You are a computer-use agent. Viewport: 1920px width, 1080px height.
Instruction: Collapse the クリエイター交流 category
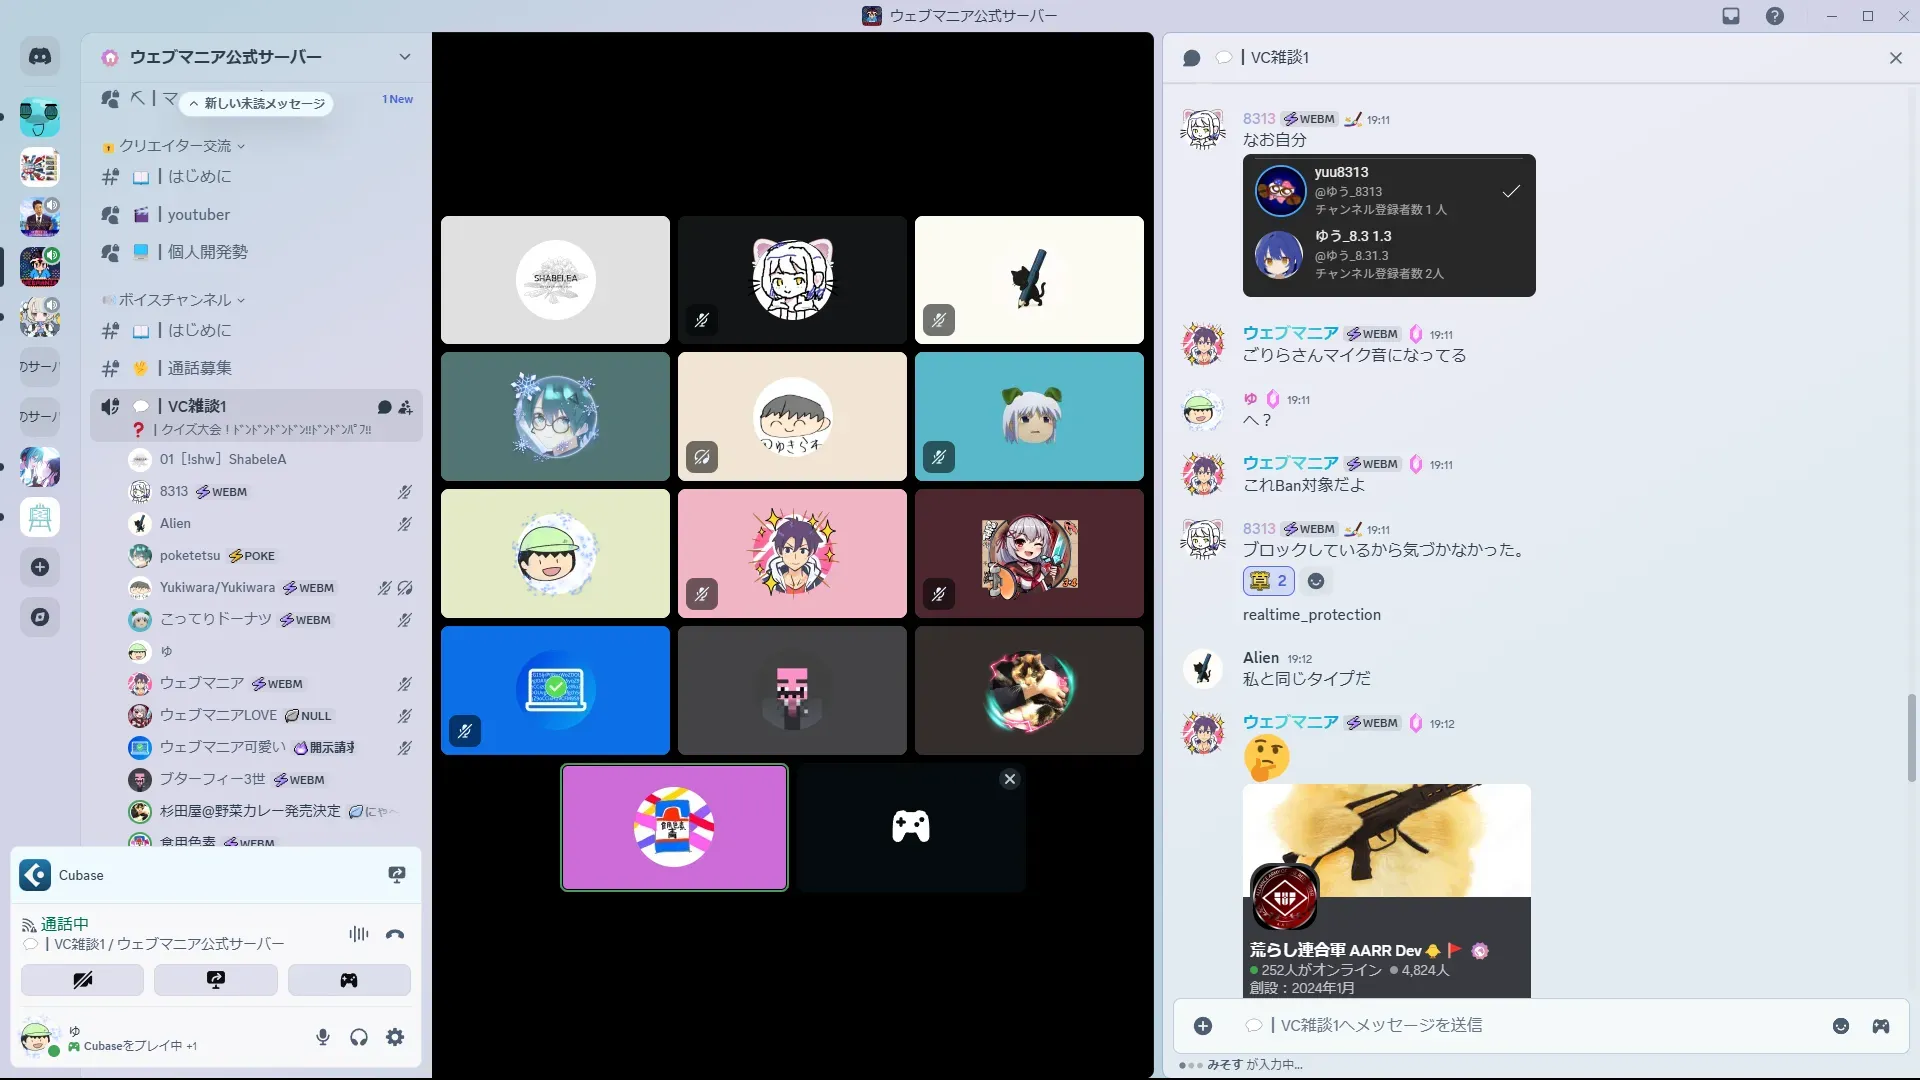tap(175, 146)
